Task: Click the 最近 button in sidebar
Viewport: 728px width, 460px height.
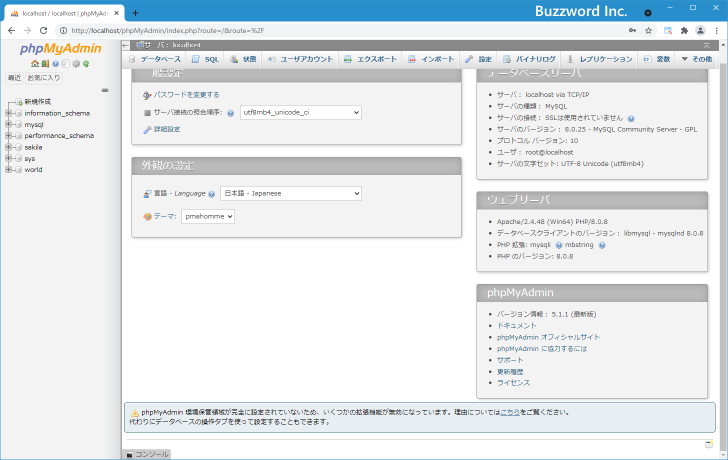Action: click(x=14, y=78)
